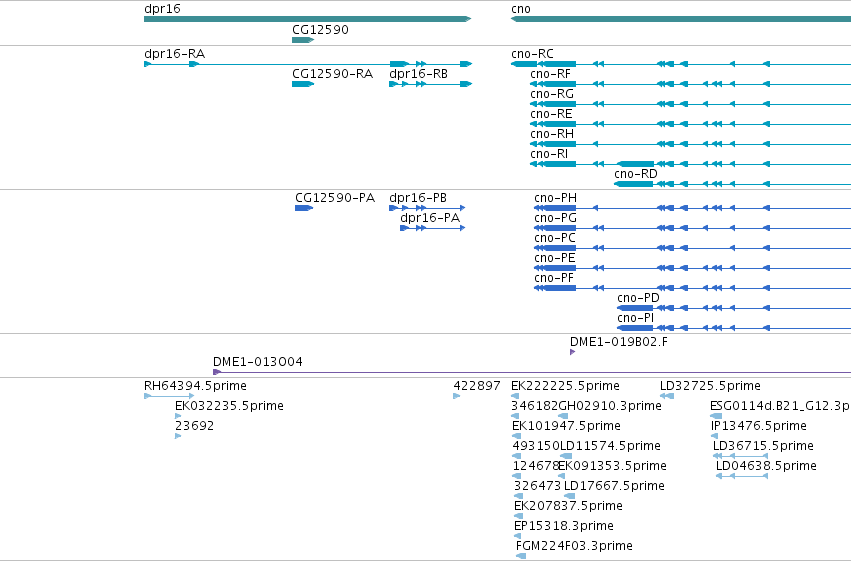This screenshot has width=851, height=561.
Task: Select the 326473 feature label
Action: click(x=537, y=486)
